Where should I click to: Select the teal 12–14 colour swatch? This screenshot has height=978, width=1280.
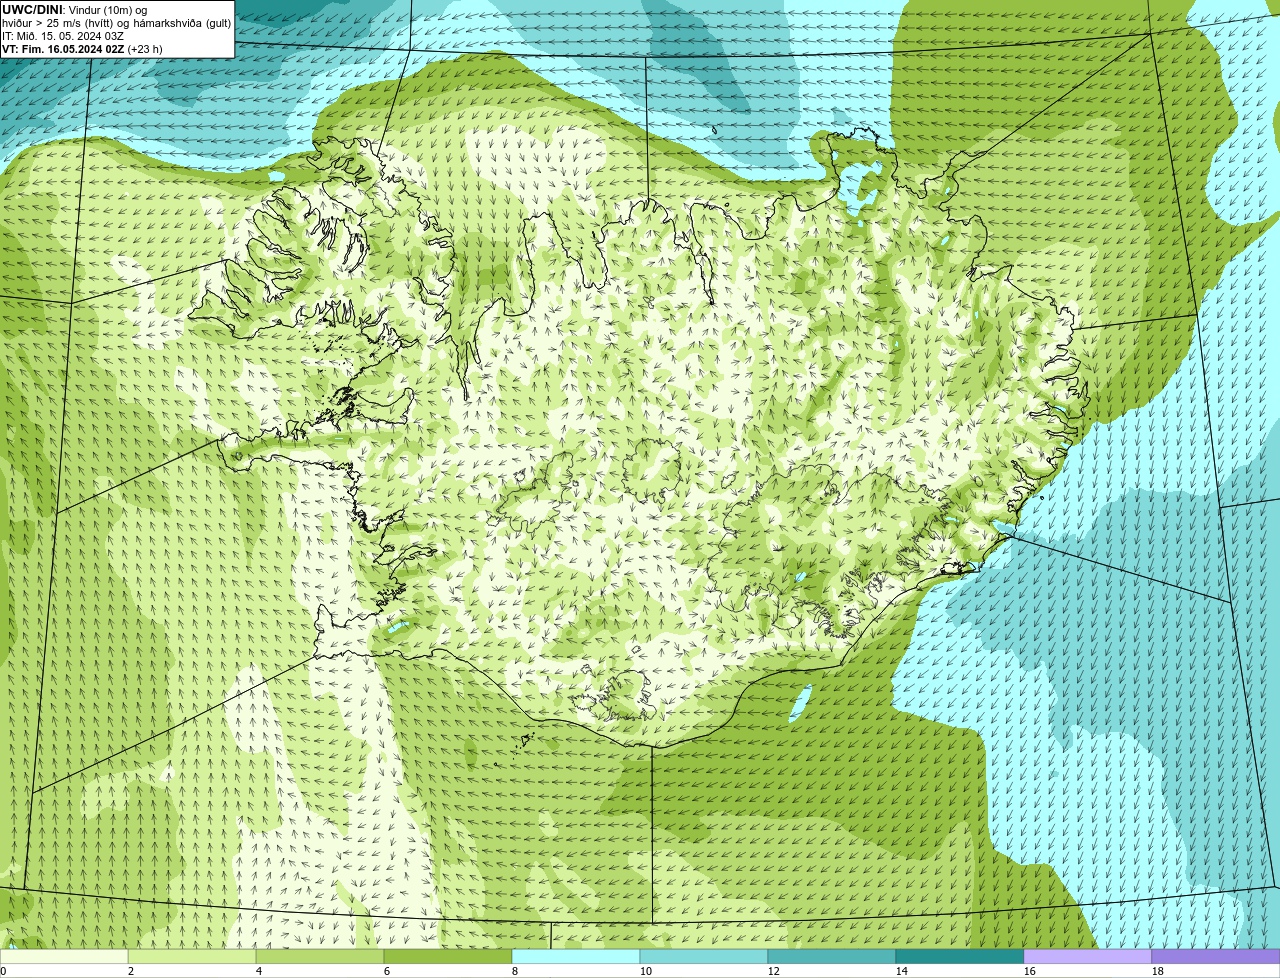pyautogui.click(x=832, y=957)
